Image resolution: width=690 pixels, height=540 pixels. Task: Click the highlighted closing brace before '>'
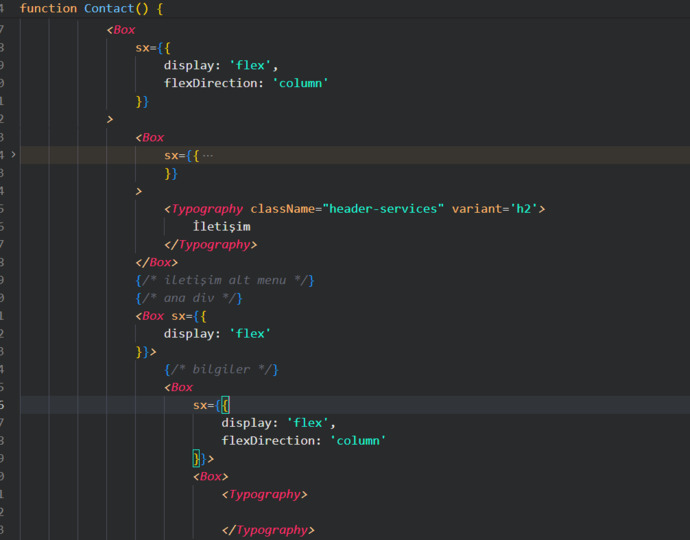[x=196, y=459]
